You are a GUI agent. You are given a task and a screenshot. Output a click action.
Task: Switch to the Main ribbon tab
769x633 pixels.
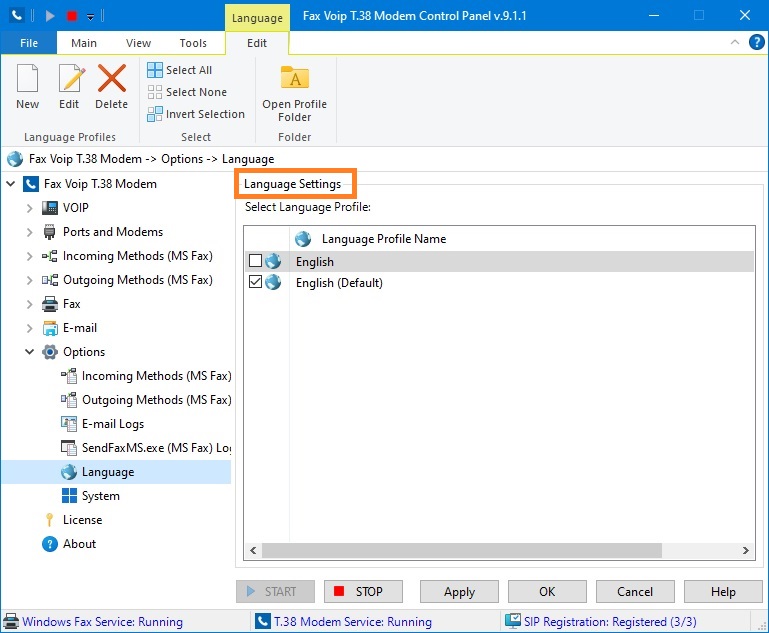click(x=84, y=43)
